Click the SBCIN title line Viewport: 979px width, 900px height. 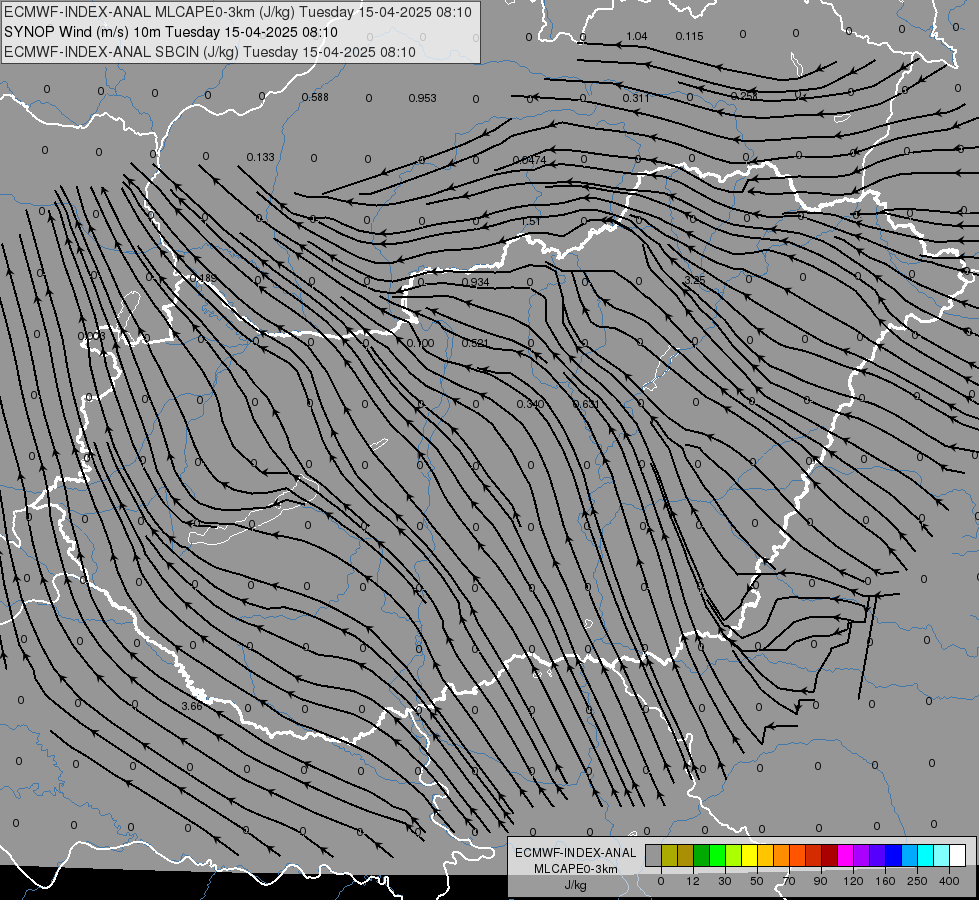click(x=210, y=52)
